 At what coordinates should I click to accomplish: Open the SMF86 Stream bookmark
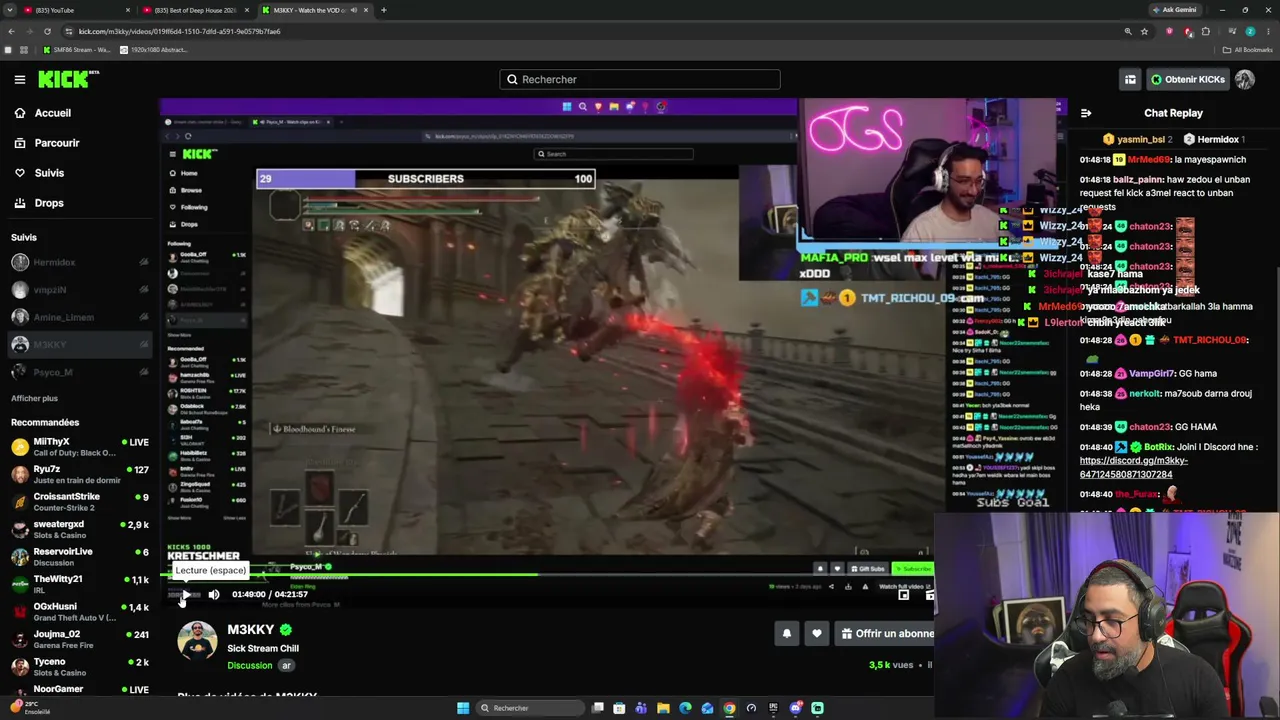pos(77,49)
